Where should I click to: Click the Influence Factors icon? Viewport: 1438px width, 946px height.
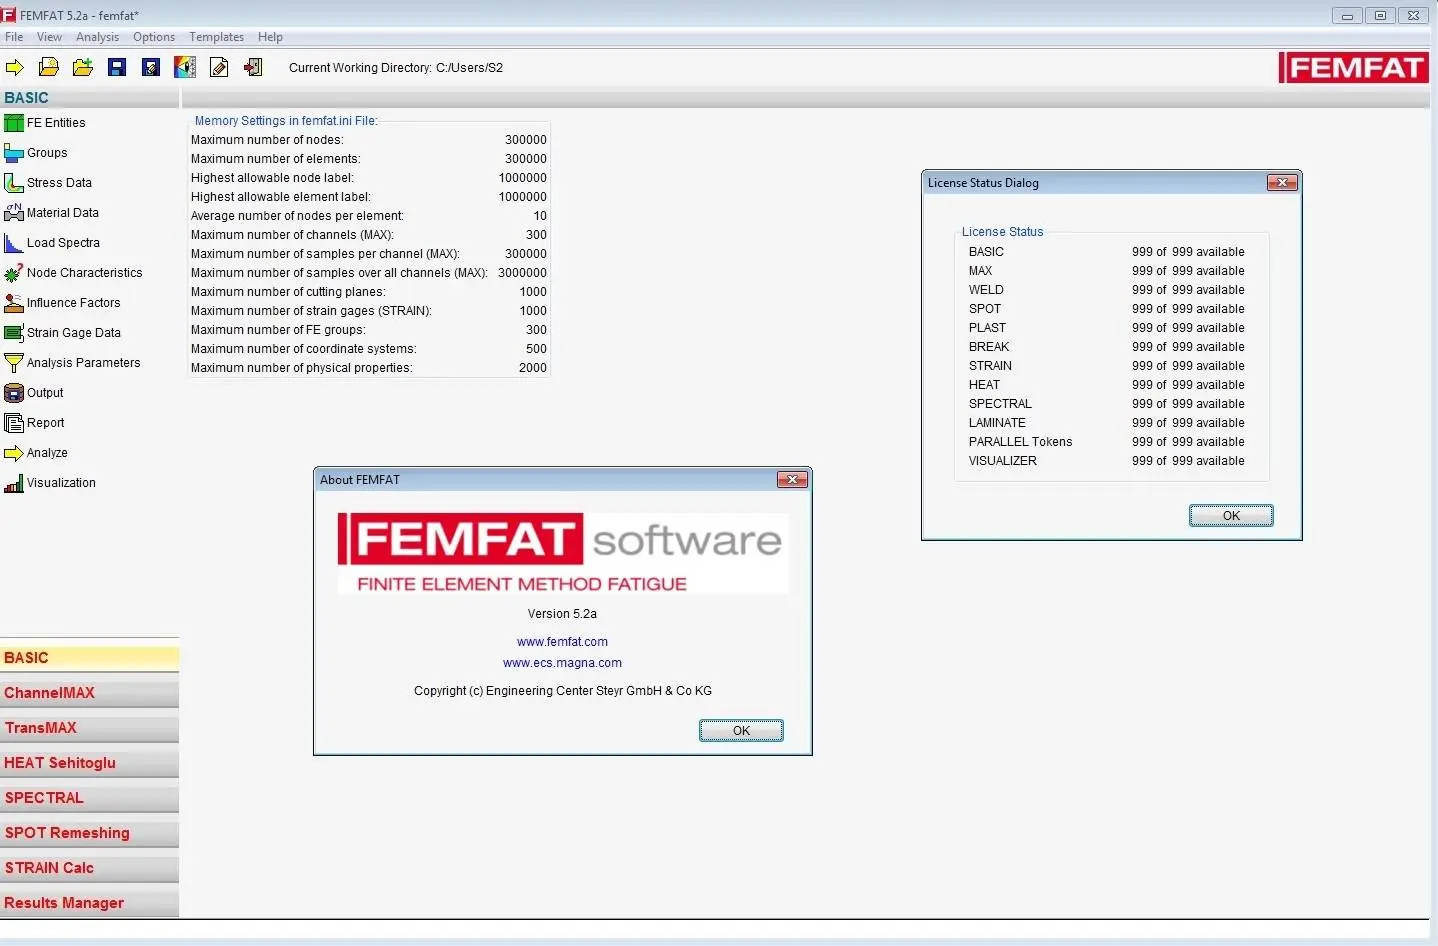tap(14, 303)
